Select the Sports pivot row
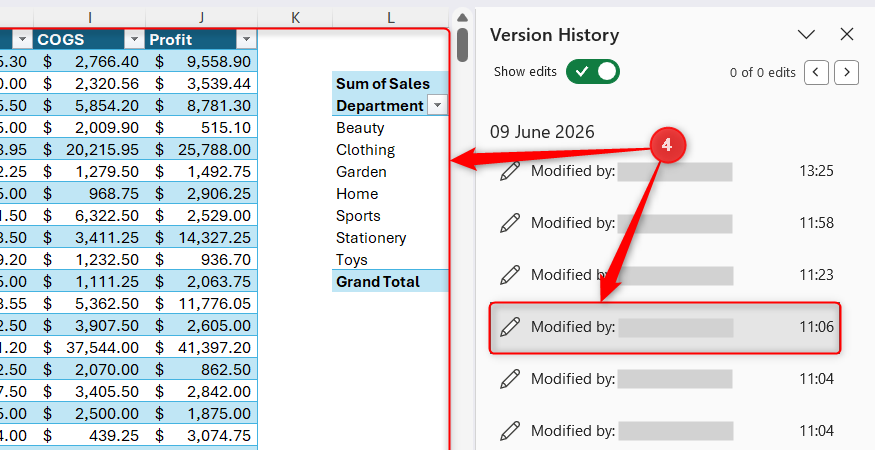The image size is (875, 450). pos(390,216)
